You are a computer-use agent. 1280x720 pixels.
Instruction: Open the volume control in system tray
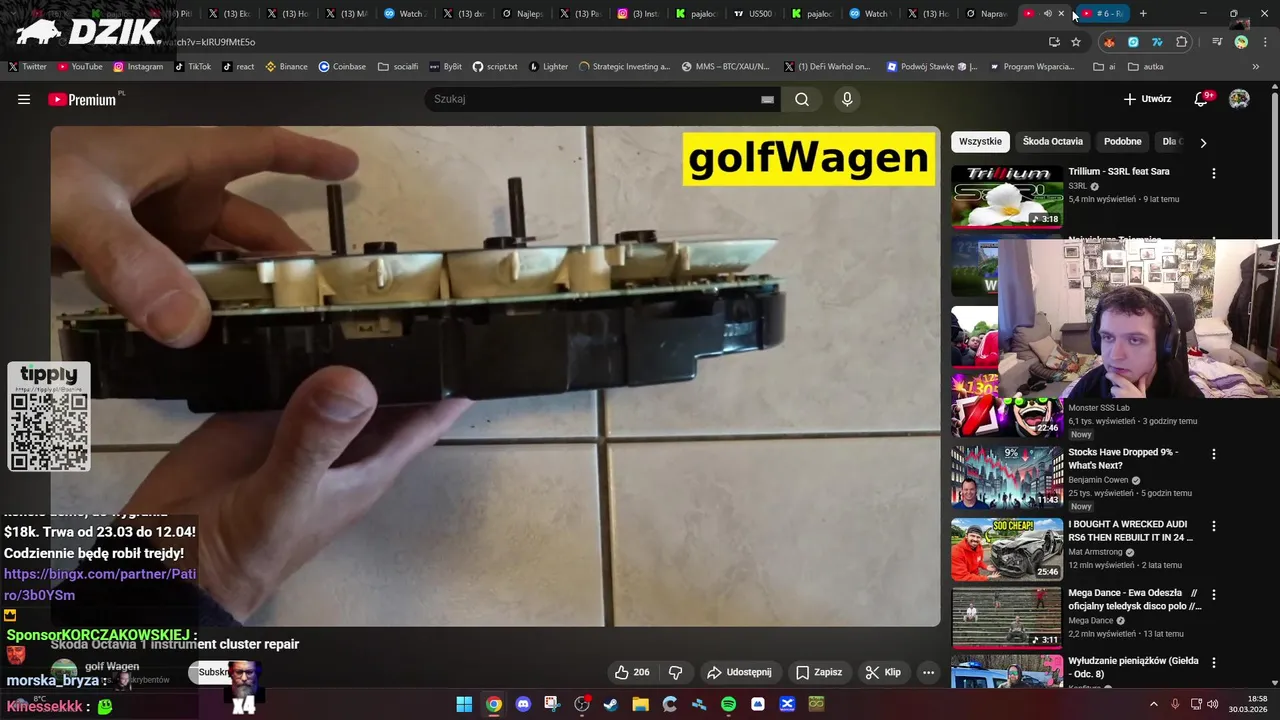click(1212, 704)
